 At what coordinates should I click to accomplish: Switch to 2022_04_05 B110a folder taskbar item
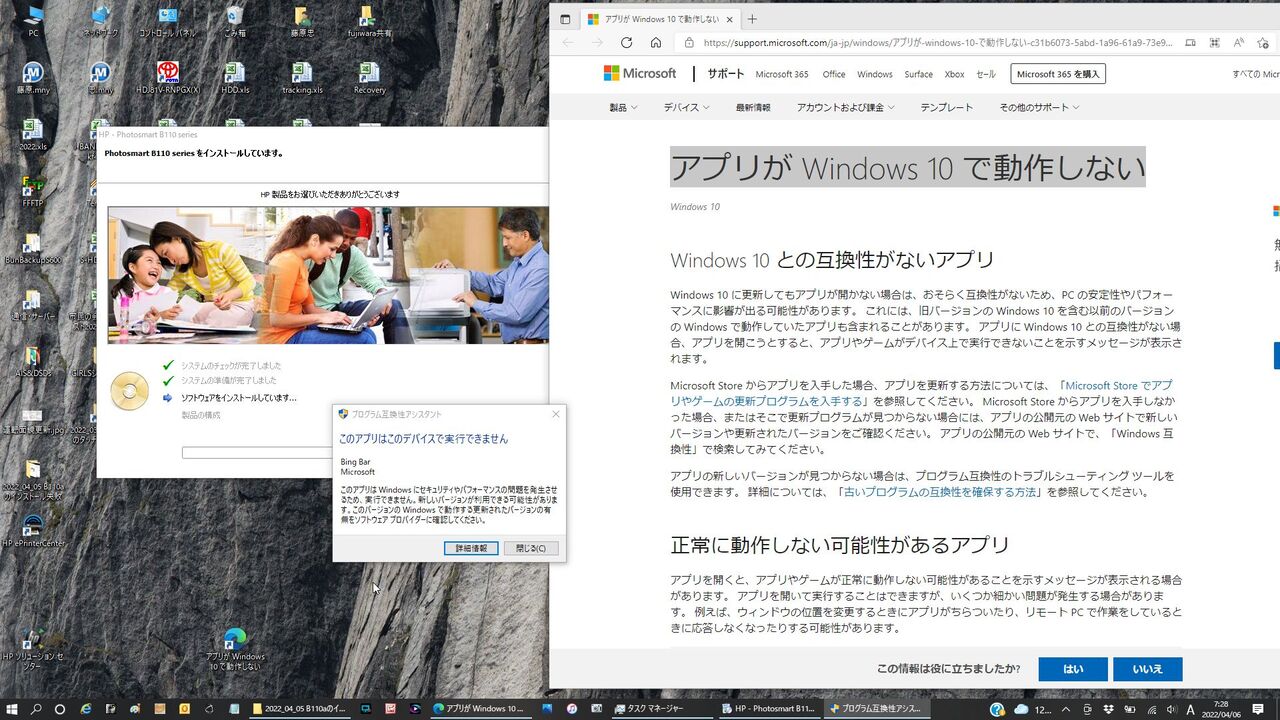301,708
